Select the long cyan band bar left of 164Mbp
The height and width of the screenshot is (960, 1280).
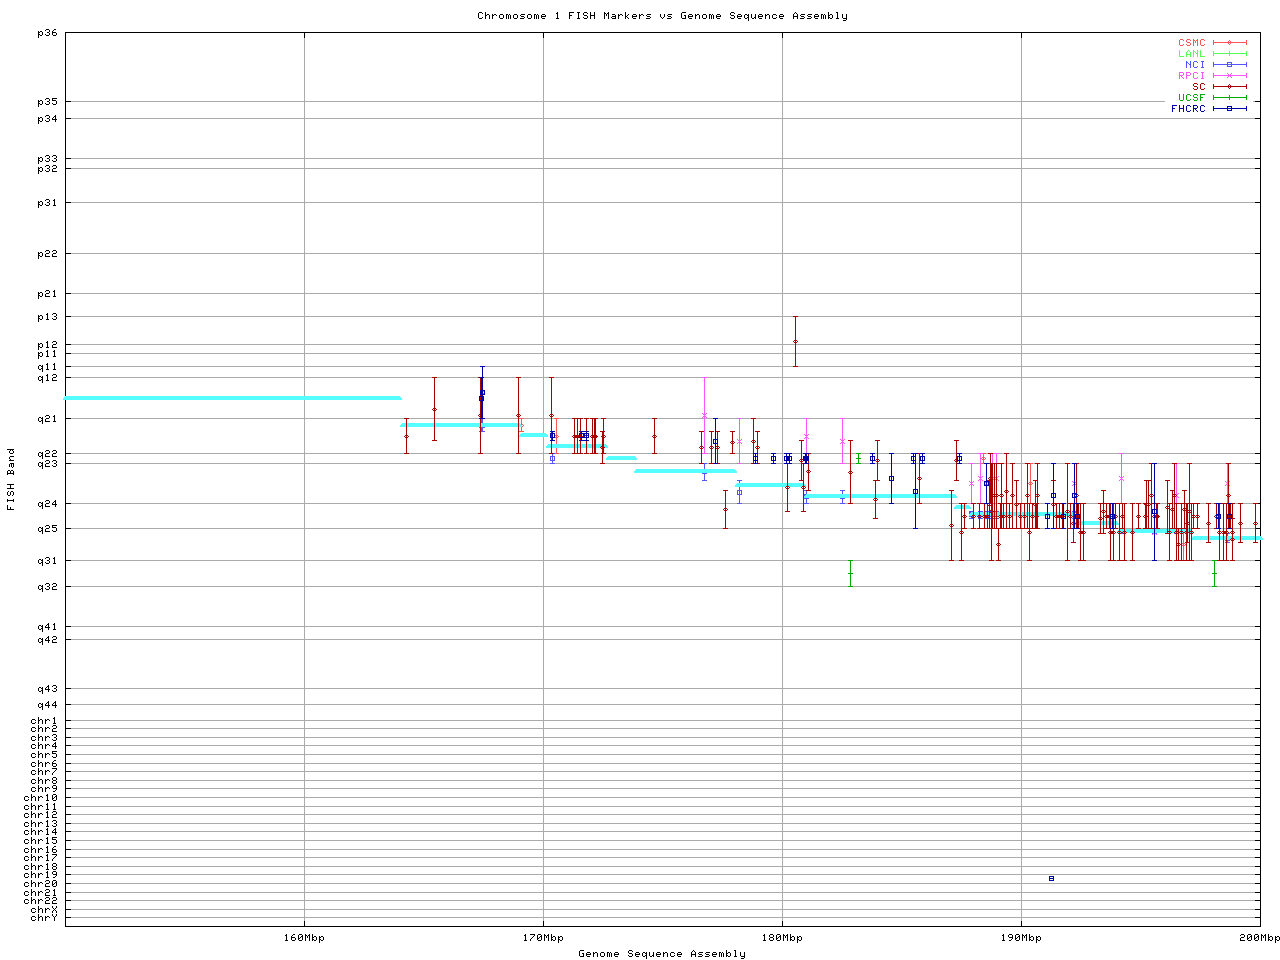[x=233, y=398]
